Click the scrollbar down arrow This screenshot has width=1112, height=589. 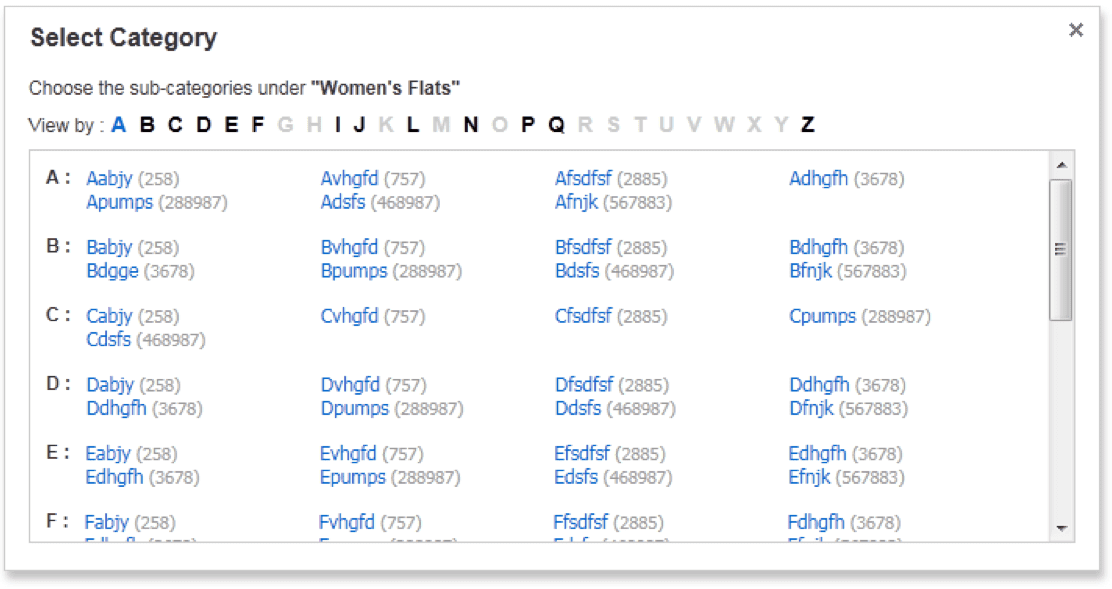tap(1061, 528)
